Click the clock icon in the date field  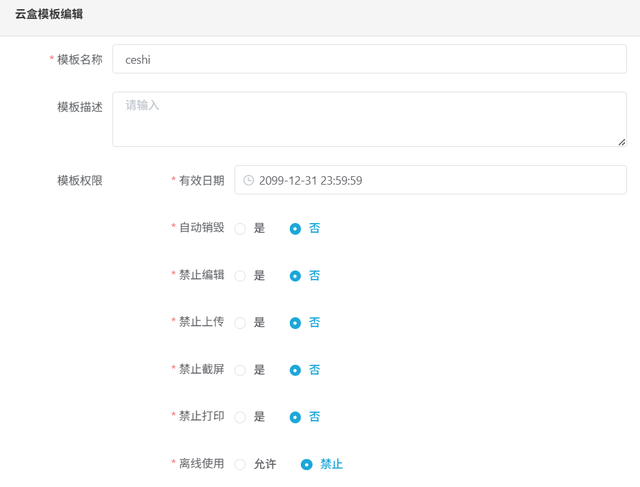[x=249, y=181]
